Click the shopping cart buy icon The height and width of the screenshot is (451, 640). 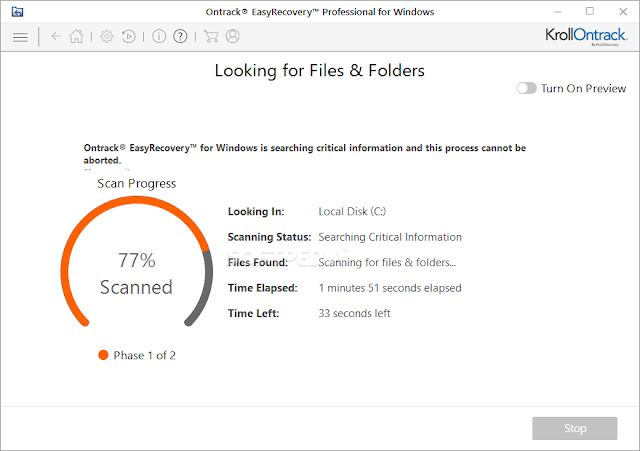coord(211,36)
